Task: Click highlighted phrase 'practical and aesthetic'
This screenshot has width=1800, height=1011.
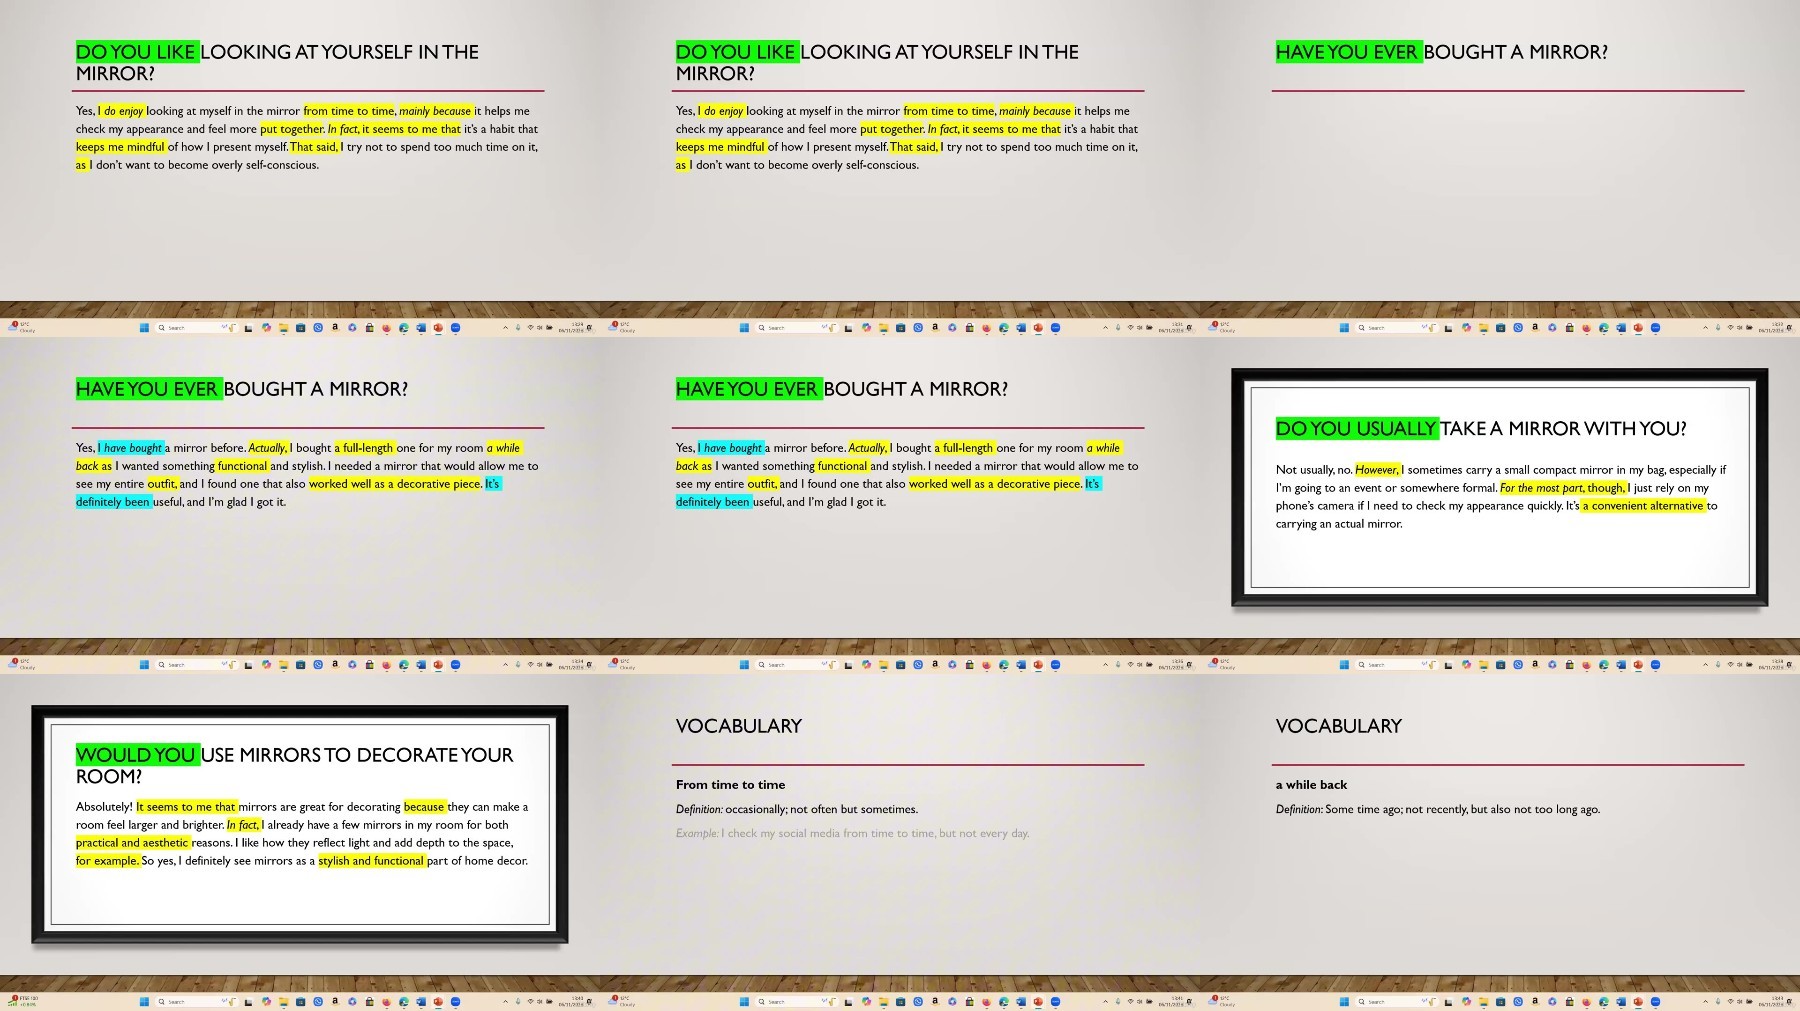Action: tap(132, 843)
